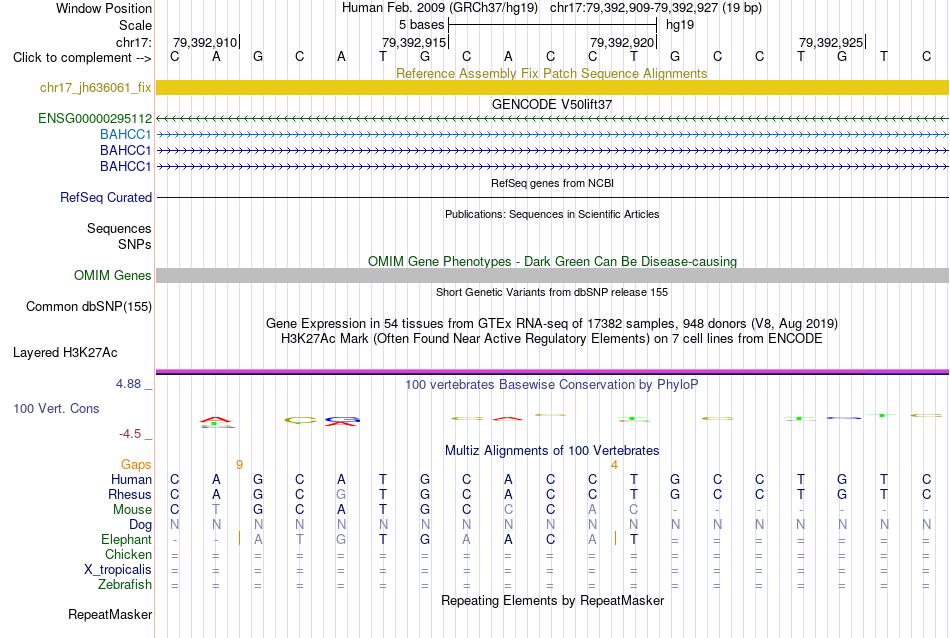Select the yellow fix patch alignment bar

[552, 87]
